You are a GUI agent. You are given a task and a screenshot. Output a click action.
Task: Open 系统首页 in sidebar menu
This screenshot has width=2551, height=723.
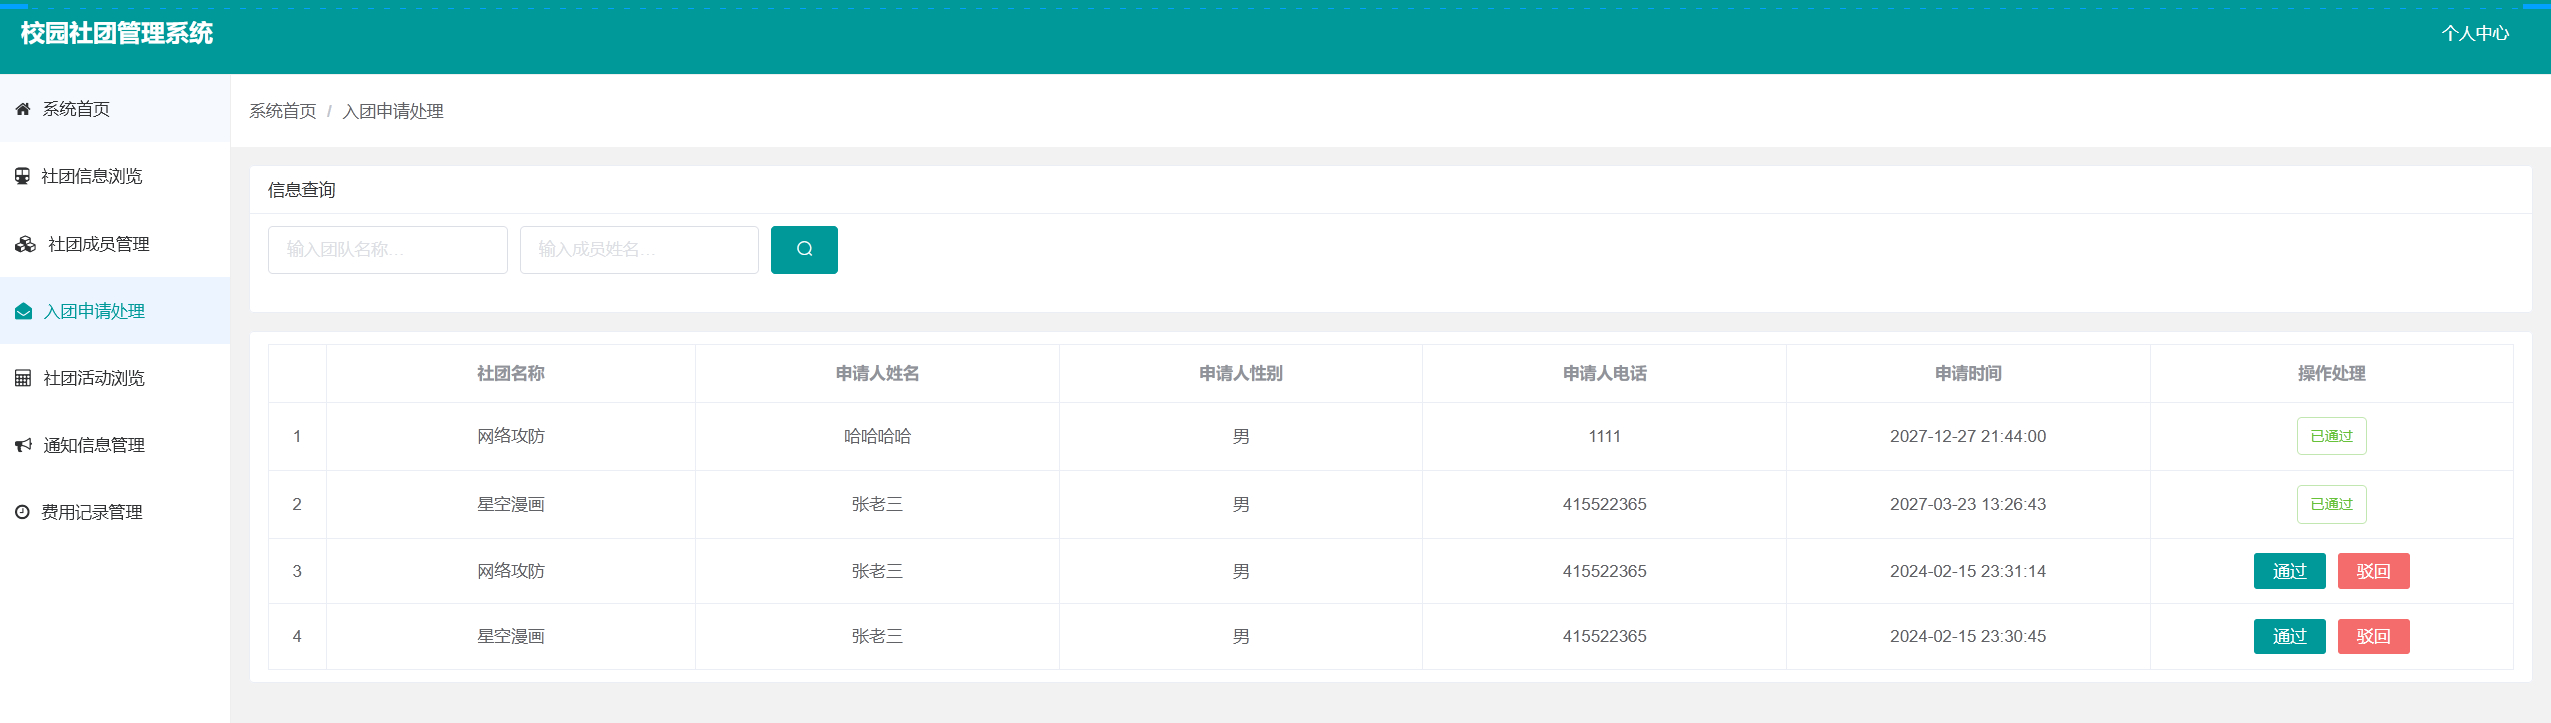(115, 109)
